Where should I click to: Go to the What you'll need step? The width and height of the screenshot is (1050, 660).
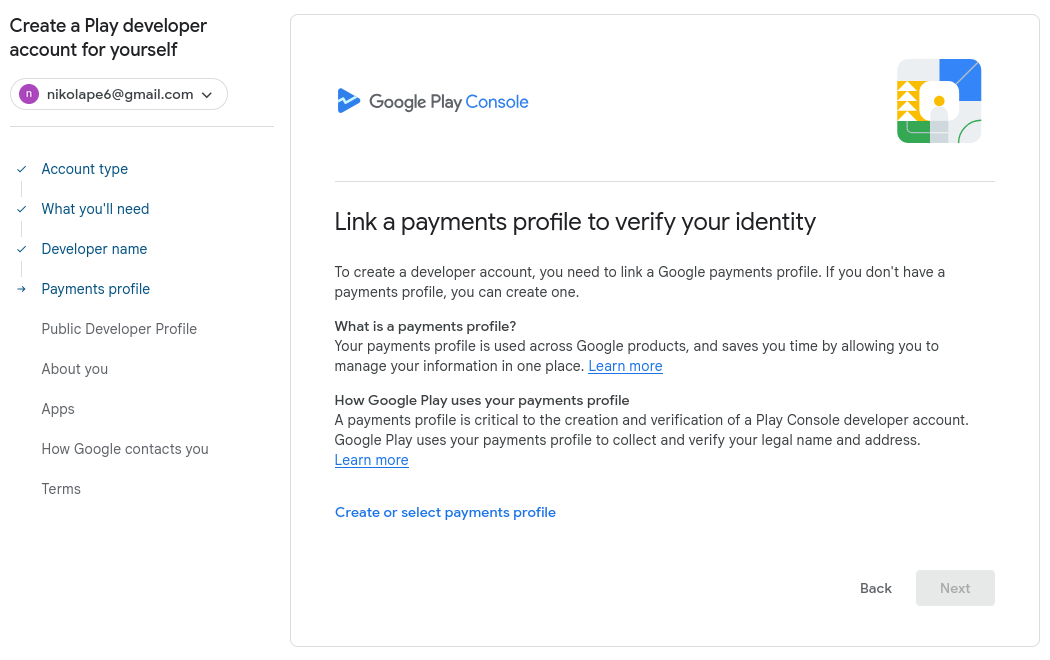[x=95, y=209]
